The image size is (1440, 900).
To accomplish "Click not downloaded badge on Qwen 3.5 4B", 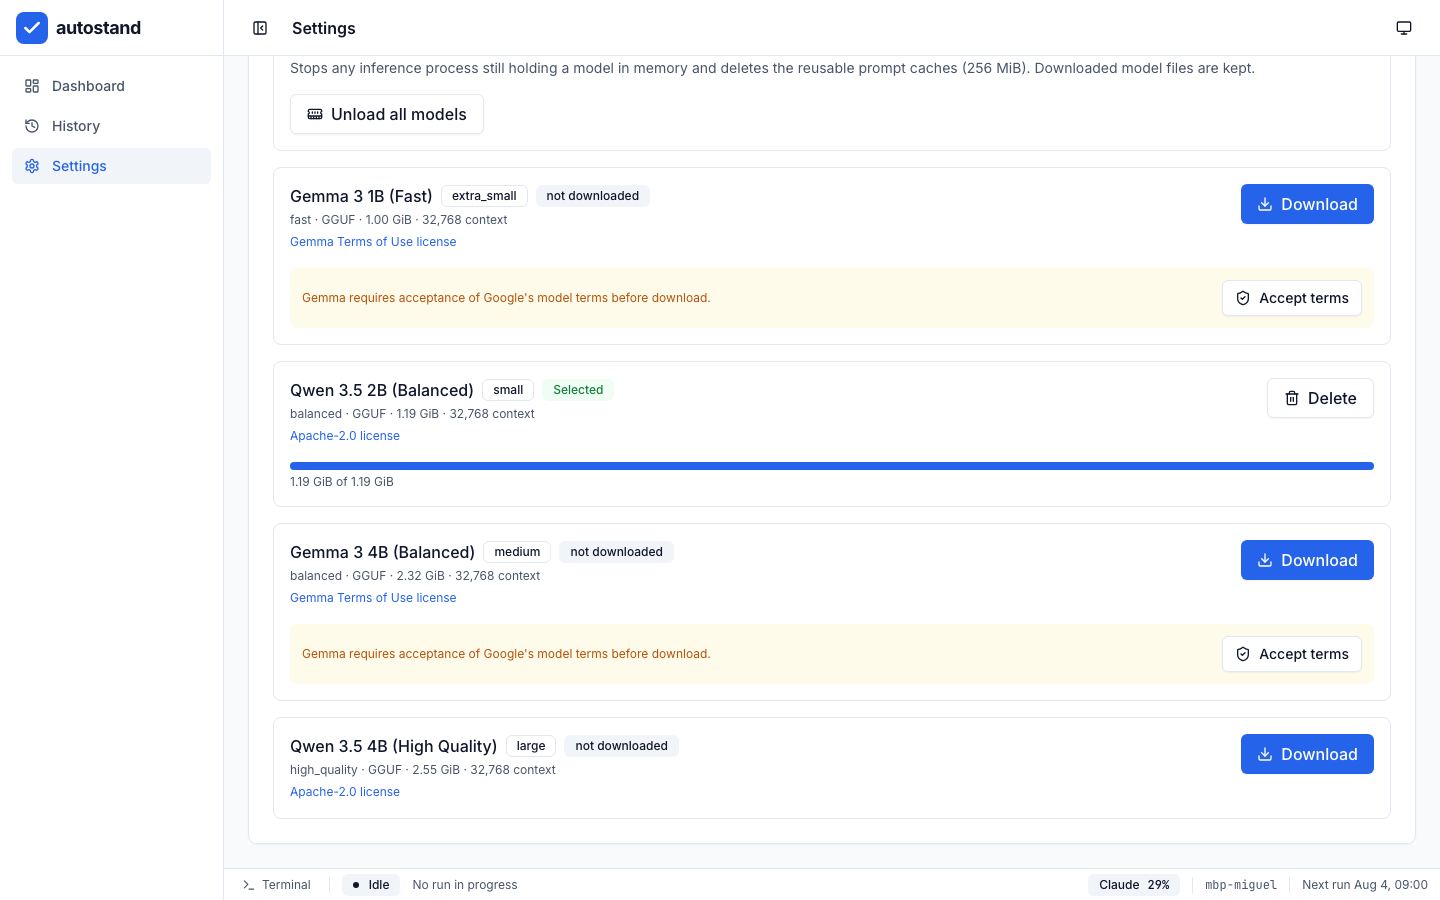I will pos(621,746).
